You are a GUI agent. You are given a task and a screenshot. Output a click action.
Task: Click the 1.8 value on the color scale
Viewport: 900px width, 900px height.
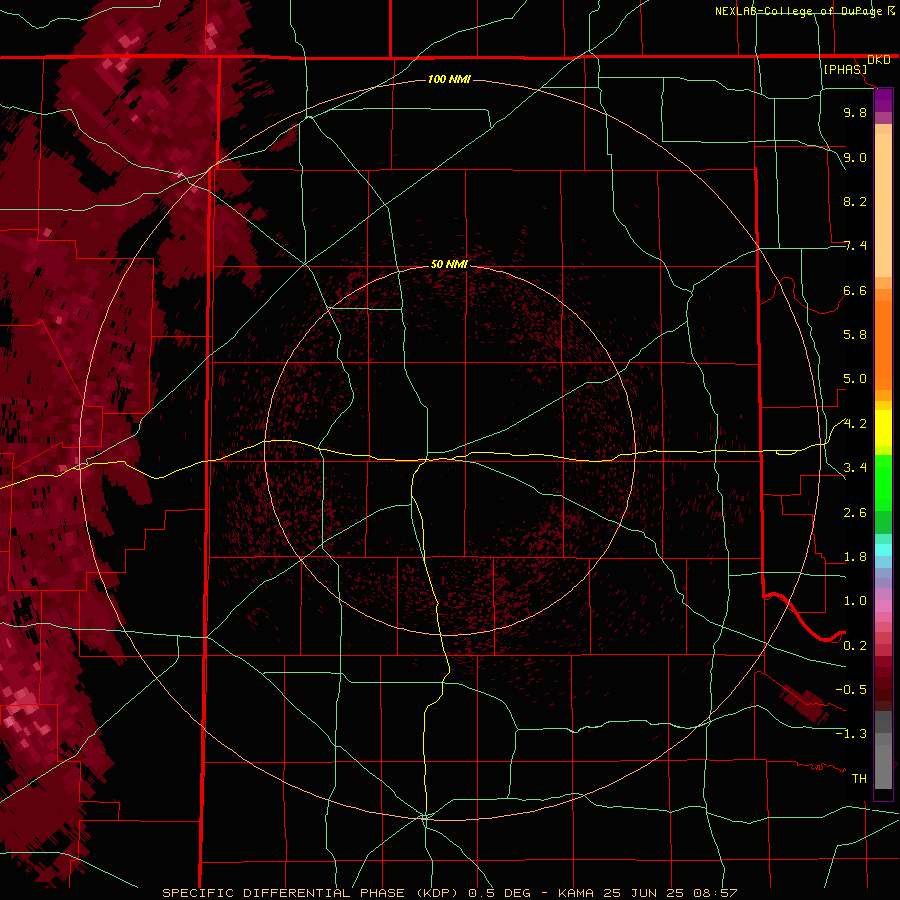(x=855, y=557)
